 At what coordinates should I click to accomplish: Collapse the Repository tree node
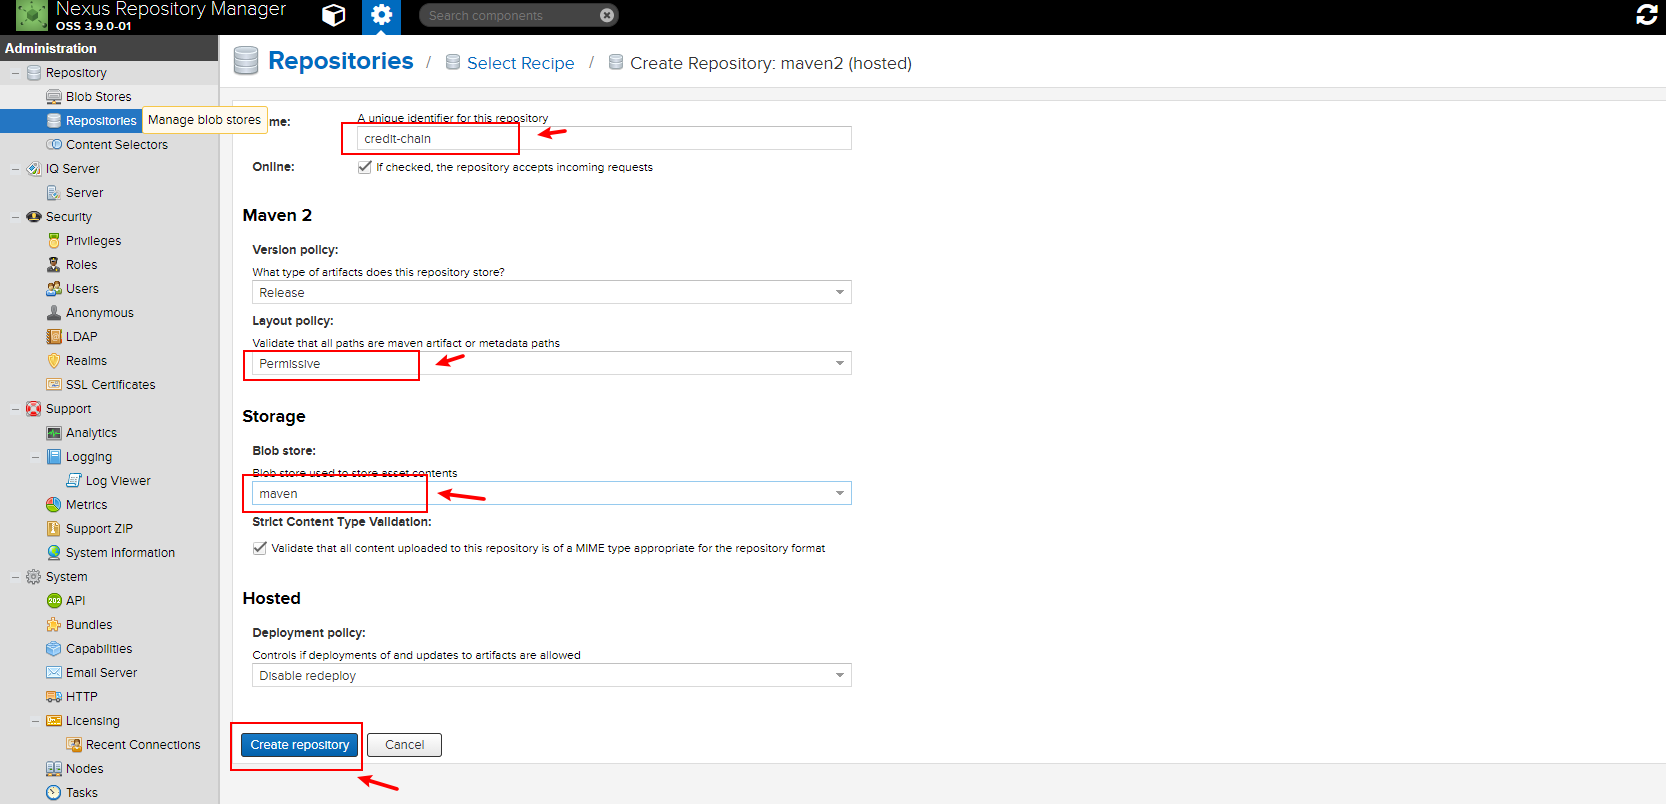pyautogui.click(x=15, y=73)
